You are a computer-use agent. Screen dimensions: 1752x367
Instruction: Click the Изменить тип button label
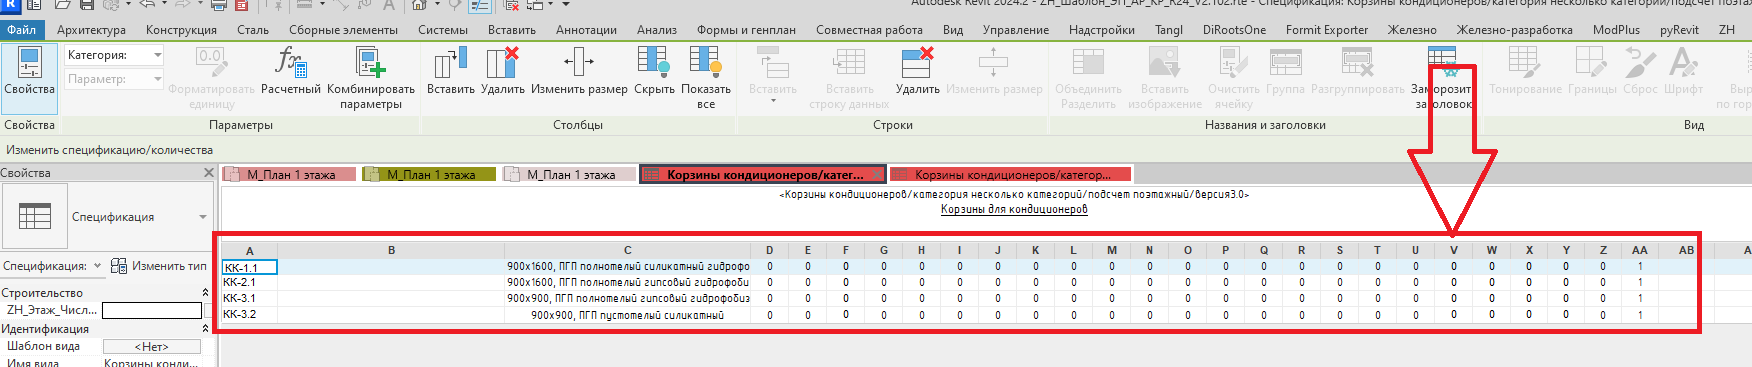pos(169,266)
